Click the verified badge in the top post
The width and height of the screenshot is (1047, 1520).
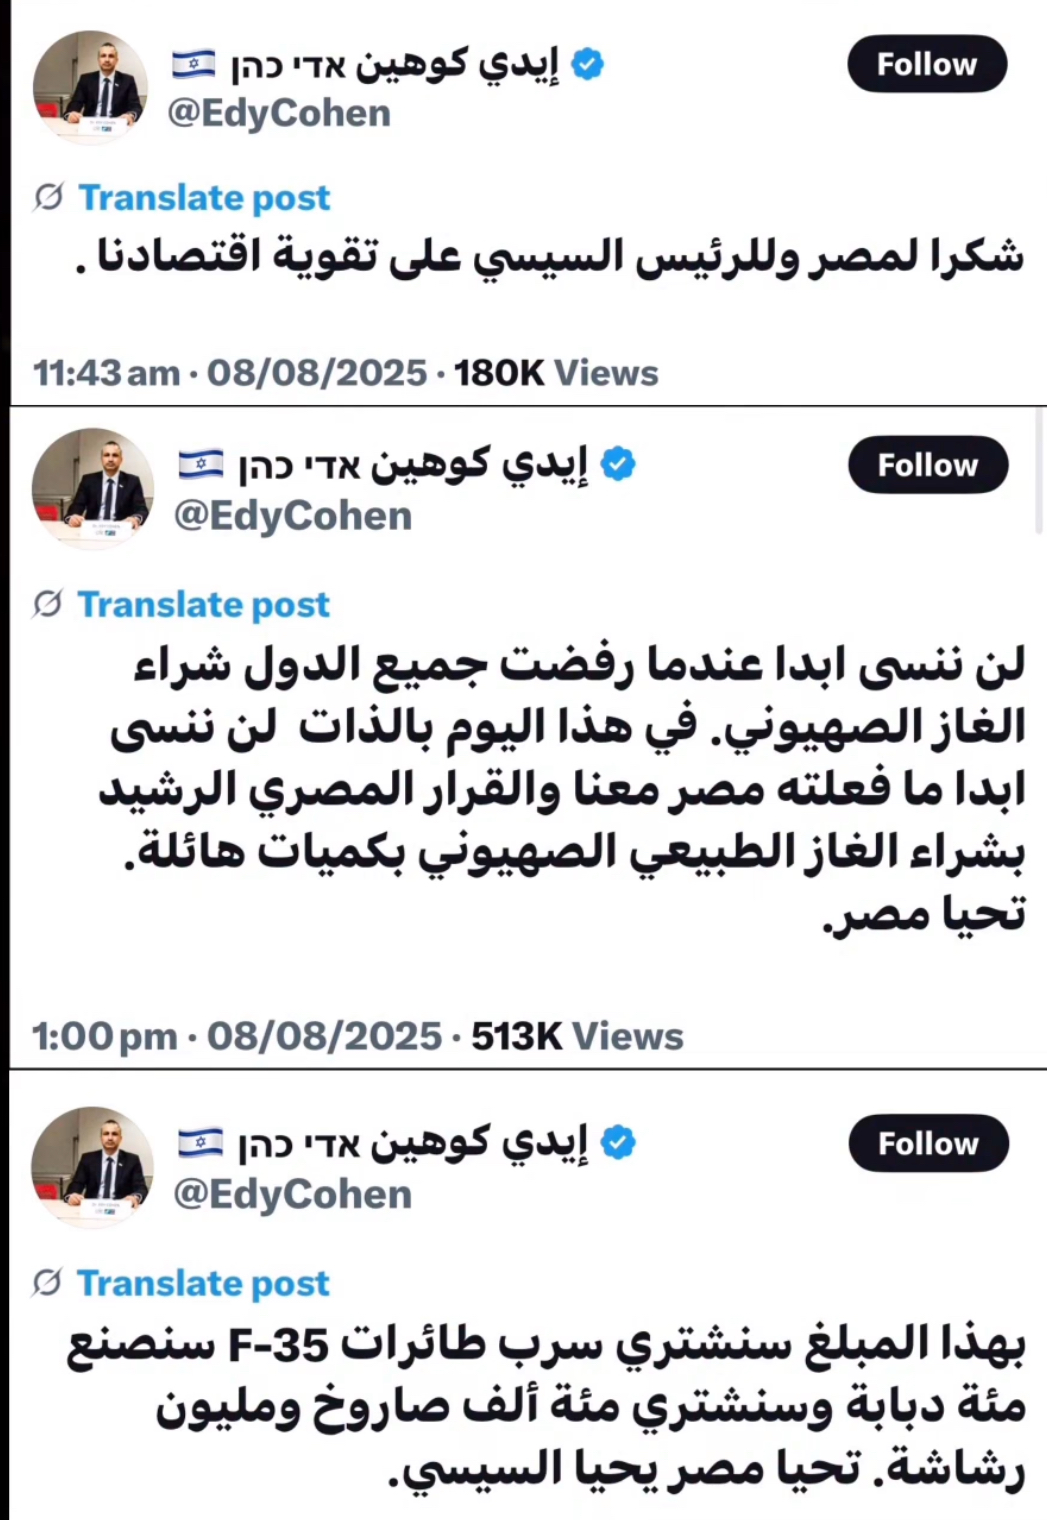tap(588, 65)
